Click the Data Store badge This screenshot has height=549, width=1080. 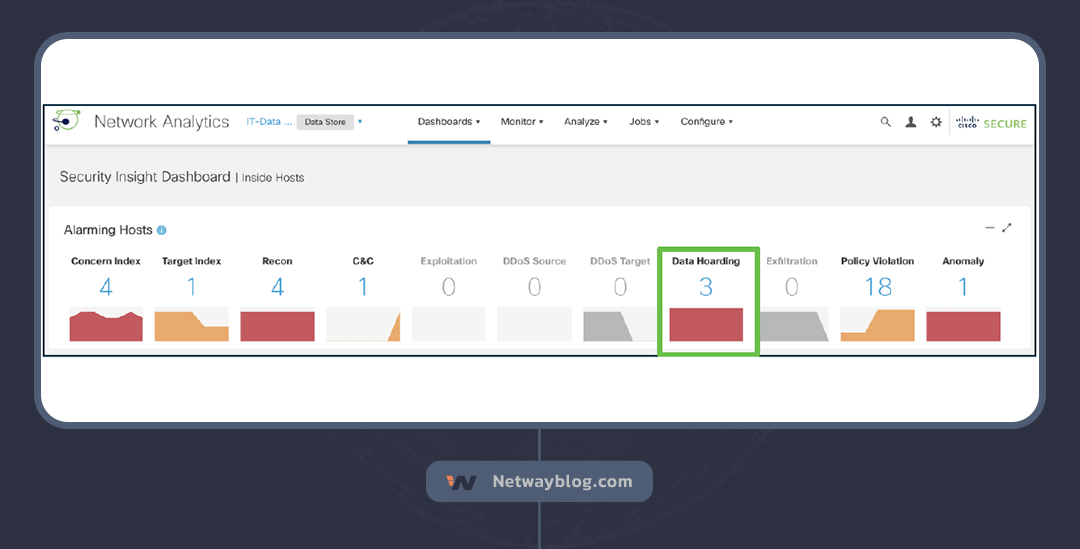pyautogui.click(x=325, y=122)
